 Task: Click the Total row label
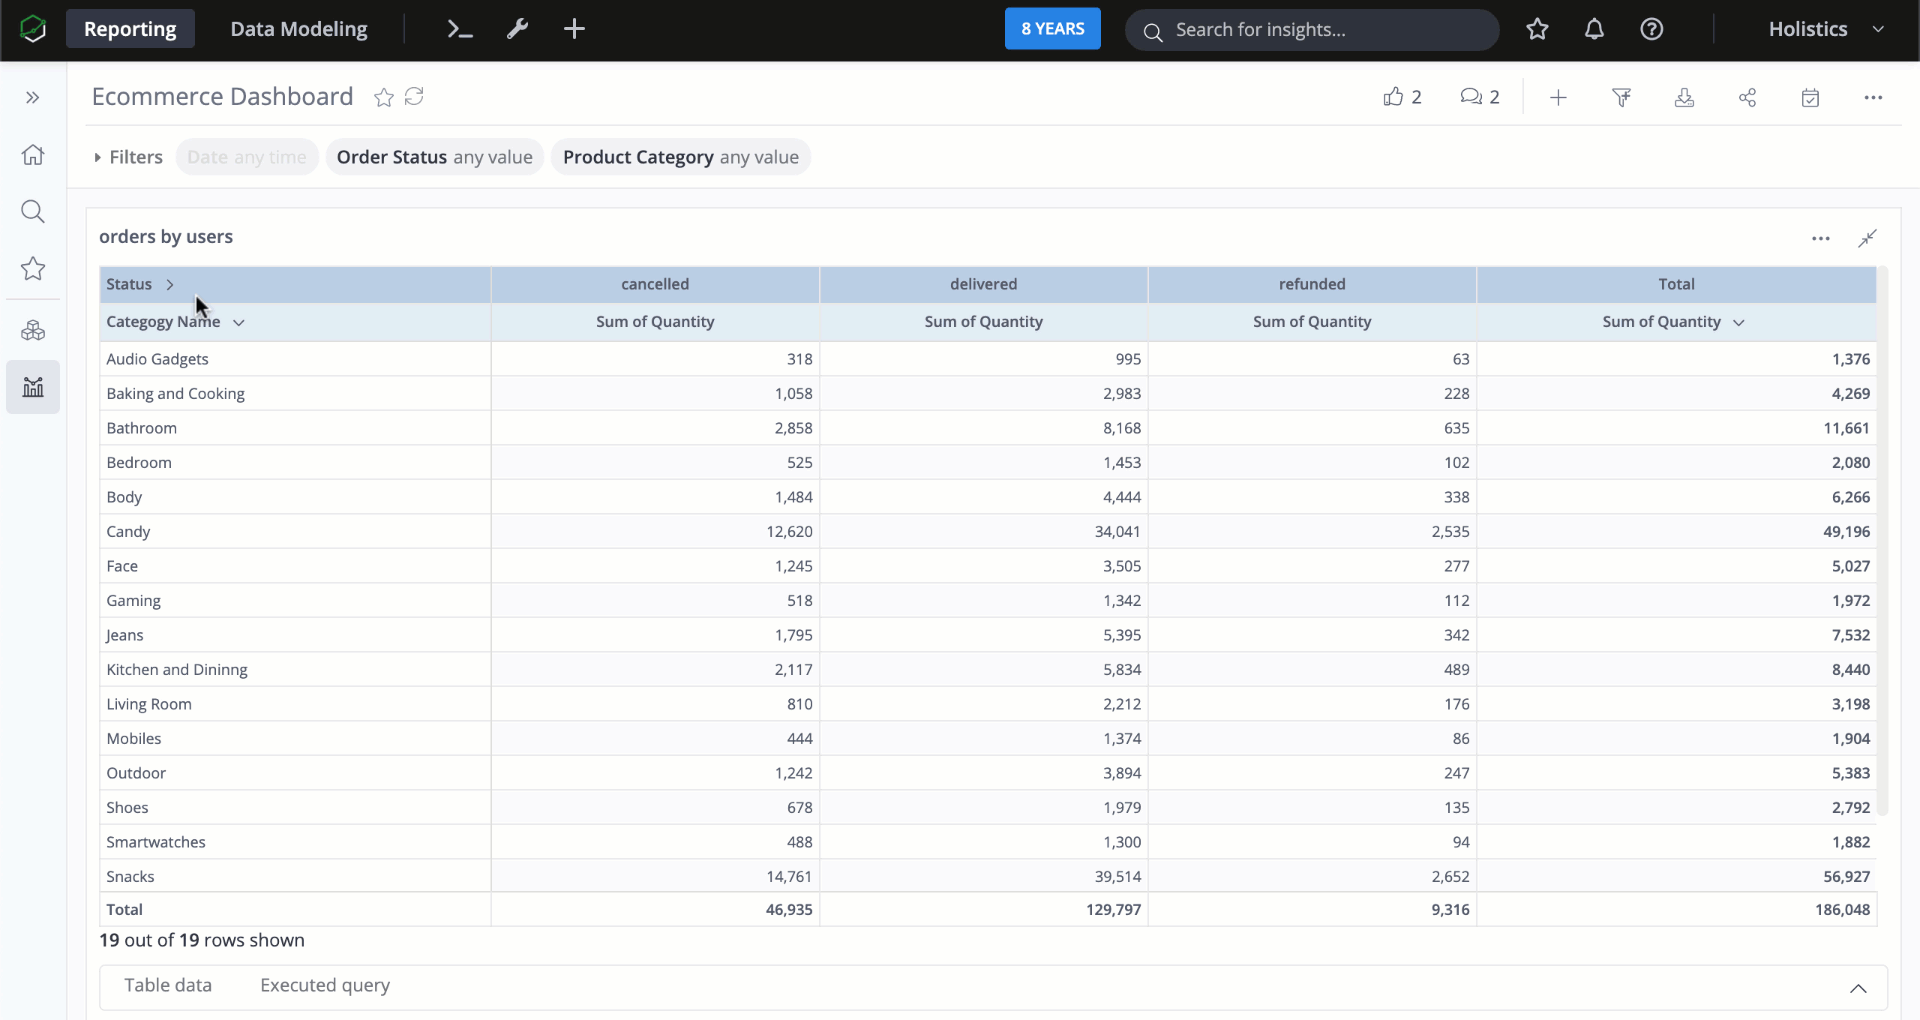click(124, 910)
